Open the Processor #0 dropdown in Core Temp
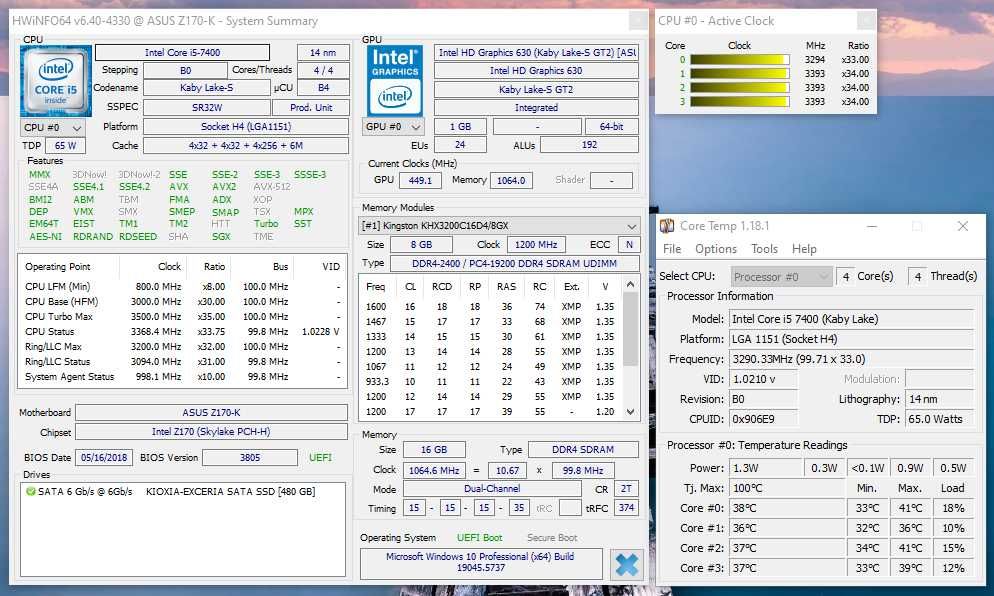Image resolution: width=994 pixels, height=596 pixels. (780, 276)
